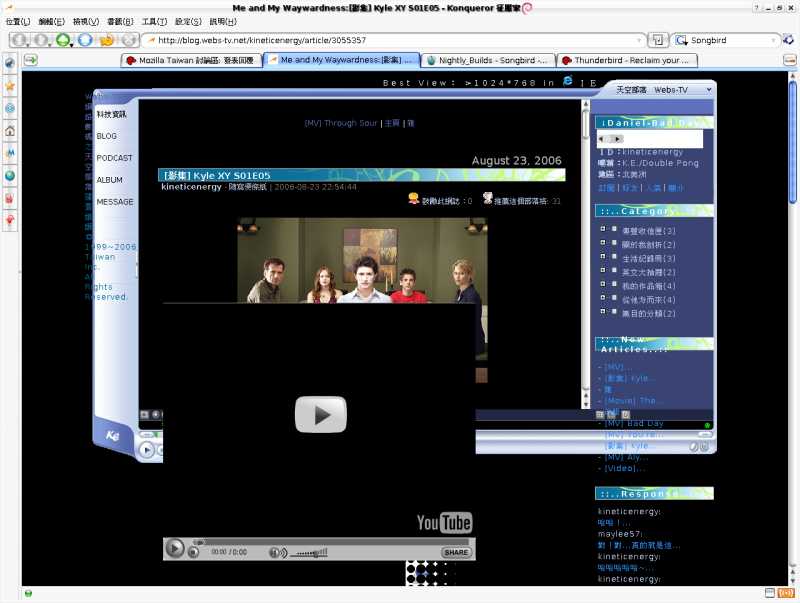Image resolution: width=800 pixels, height=603 pixels.
Task: Play the video using center play button
Action: click(x=320, y=414)
